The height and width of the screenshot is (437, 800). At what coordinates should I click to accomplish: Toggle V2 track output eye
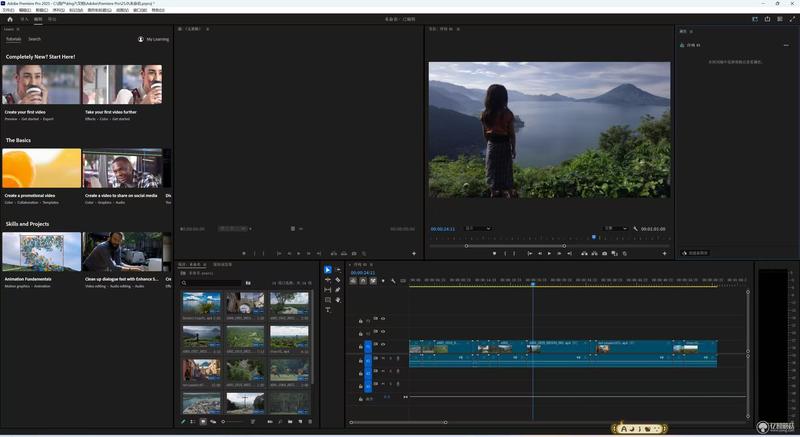pos(383,331)
